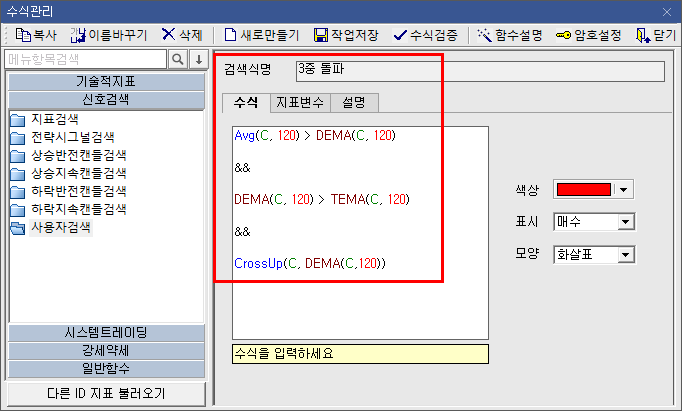The height and width of the screenshot is (411, 682).
Task: Click the red color swatch
Action: [x=584, y=190]
